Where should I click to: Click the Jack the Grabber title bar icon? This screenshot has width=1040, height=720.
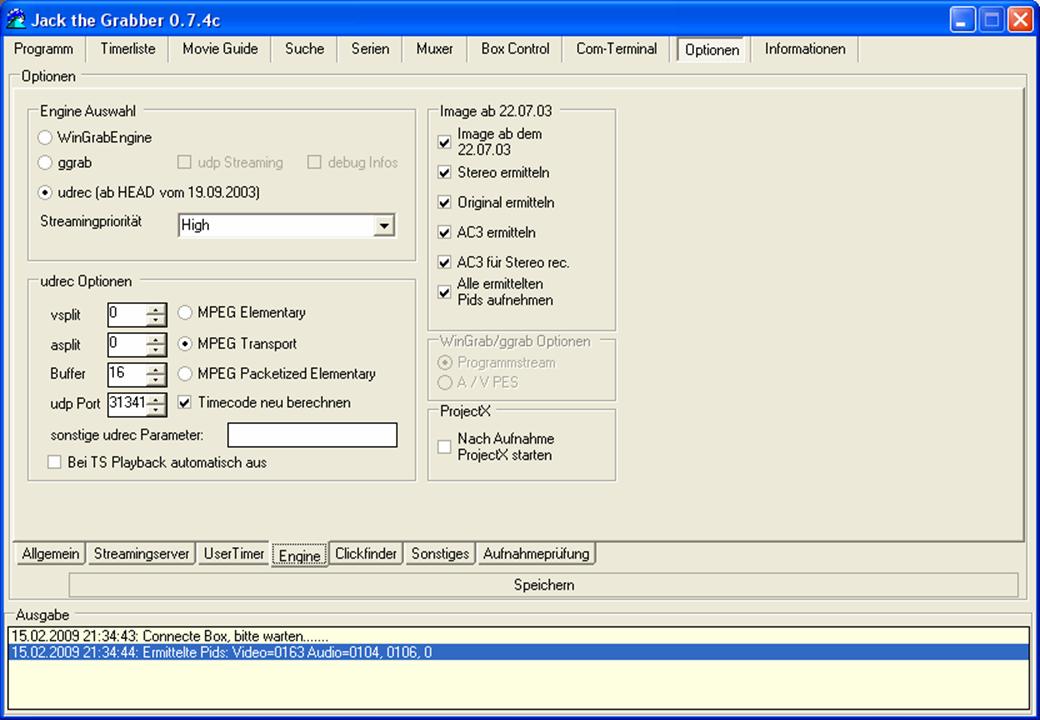point(16,19)
